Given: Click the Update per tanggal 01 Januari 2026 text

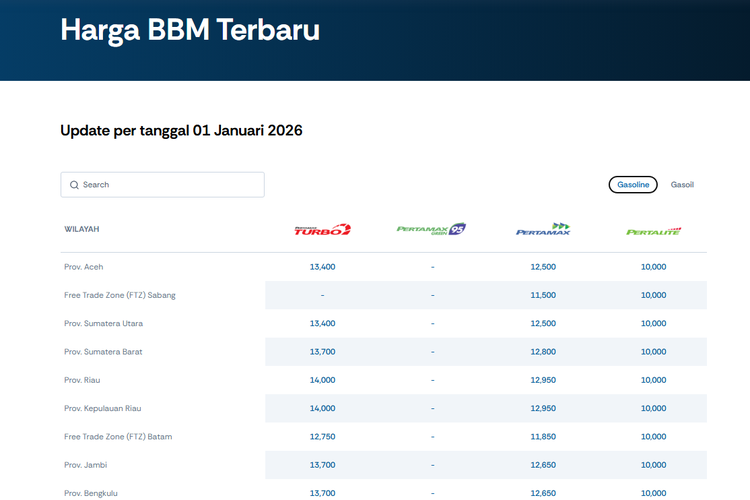Looking at the screenshot, I should click(181, 131).
